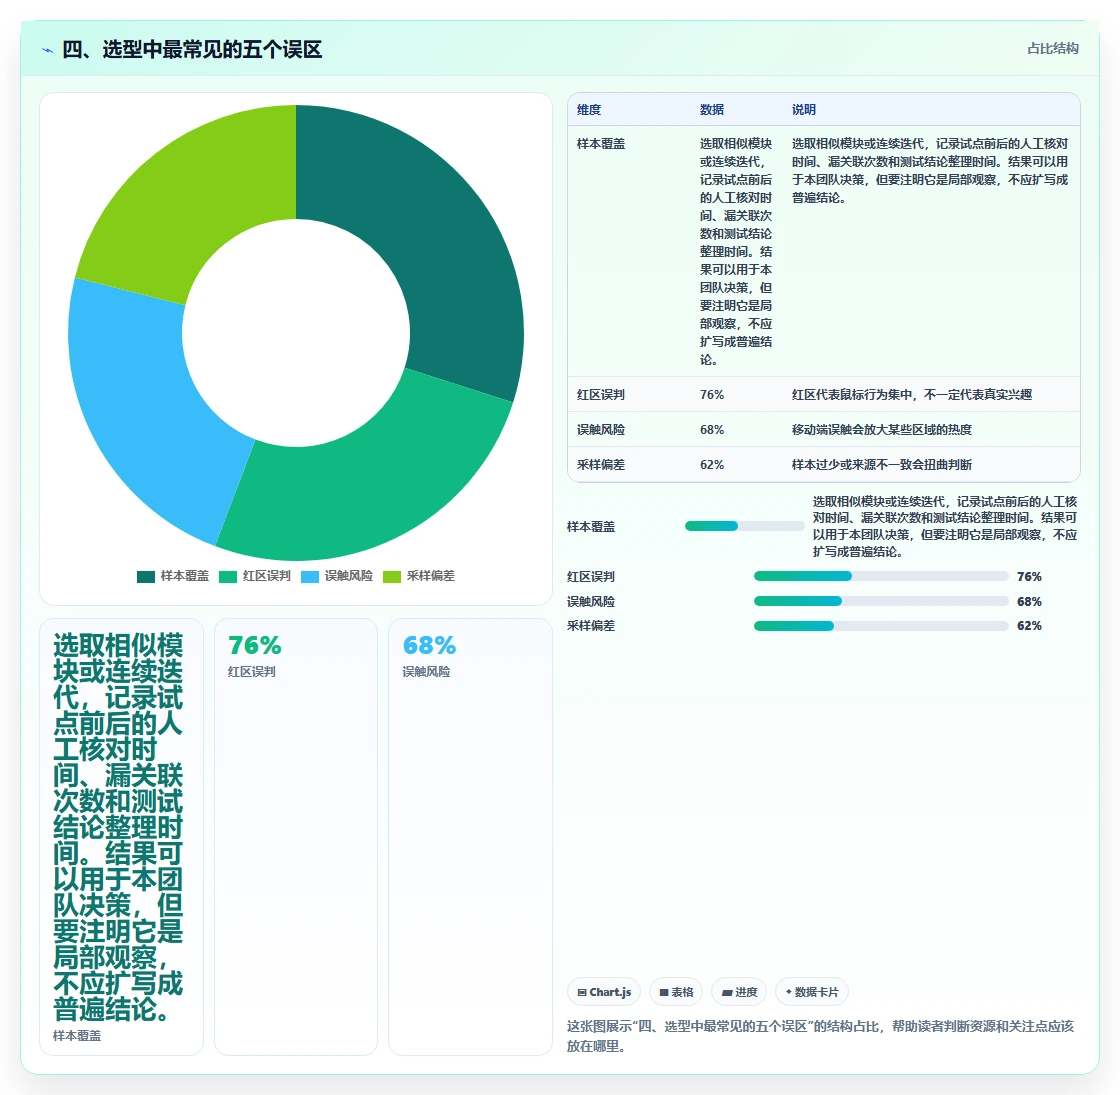This screenshot has height=1095, width=1120.
Task: Click the icon in the Chart.js tag
Action: (x=581, y=993)
